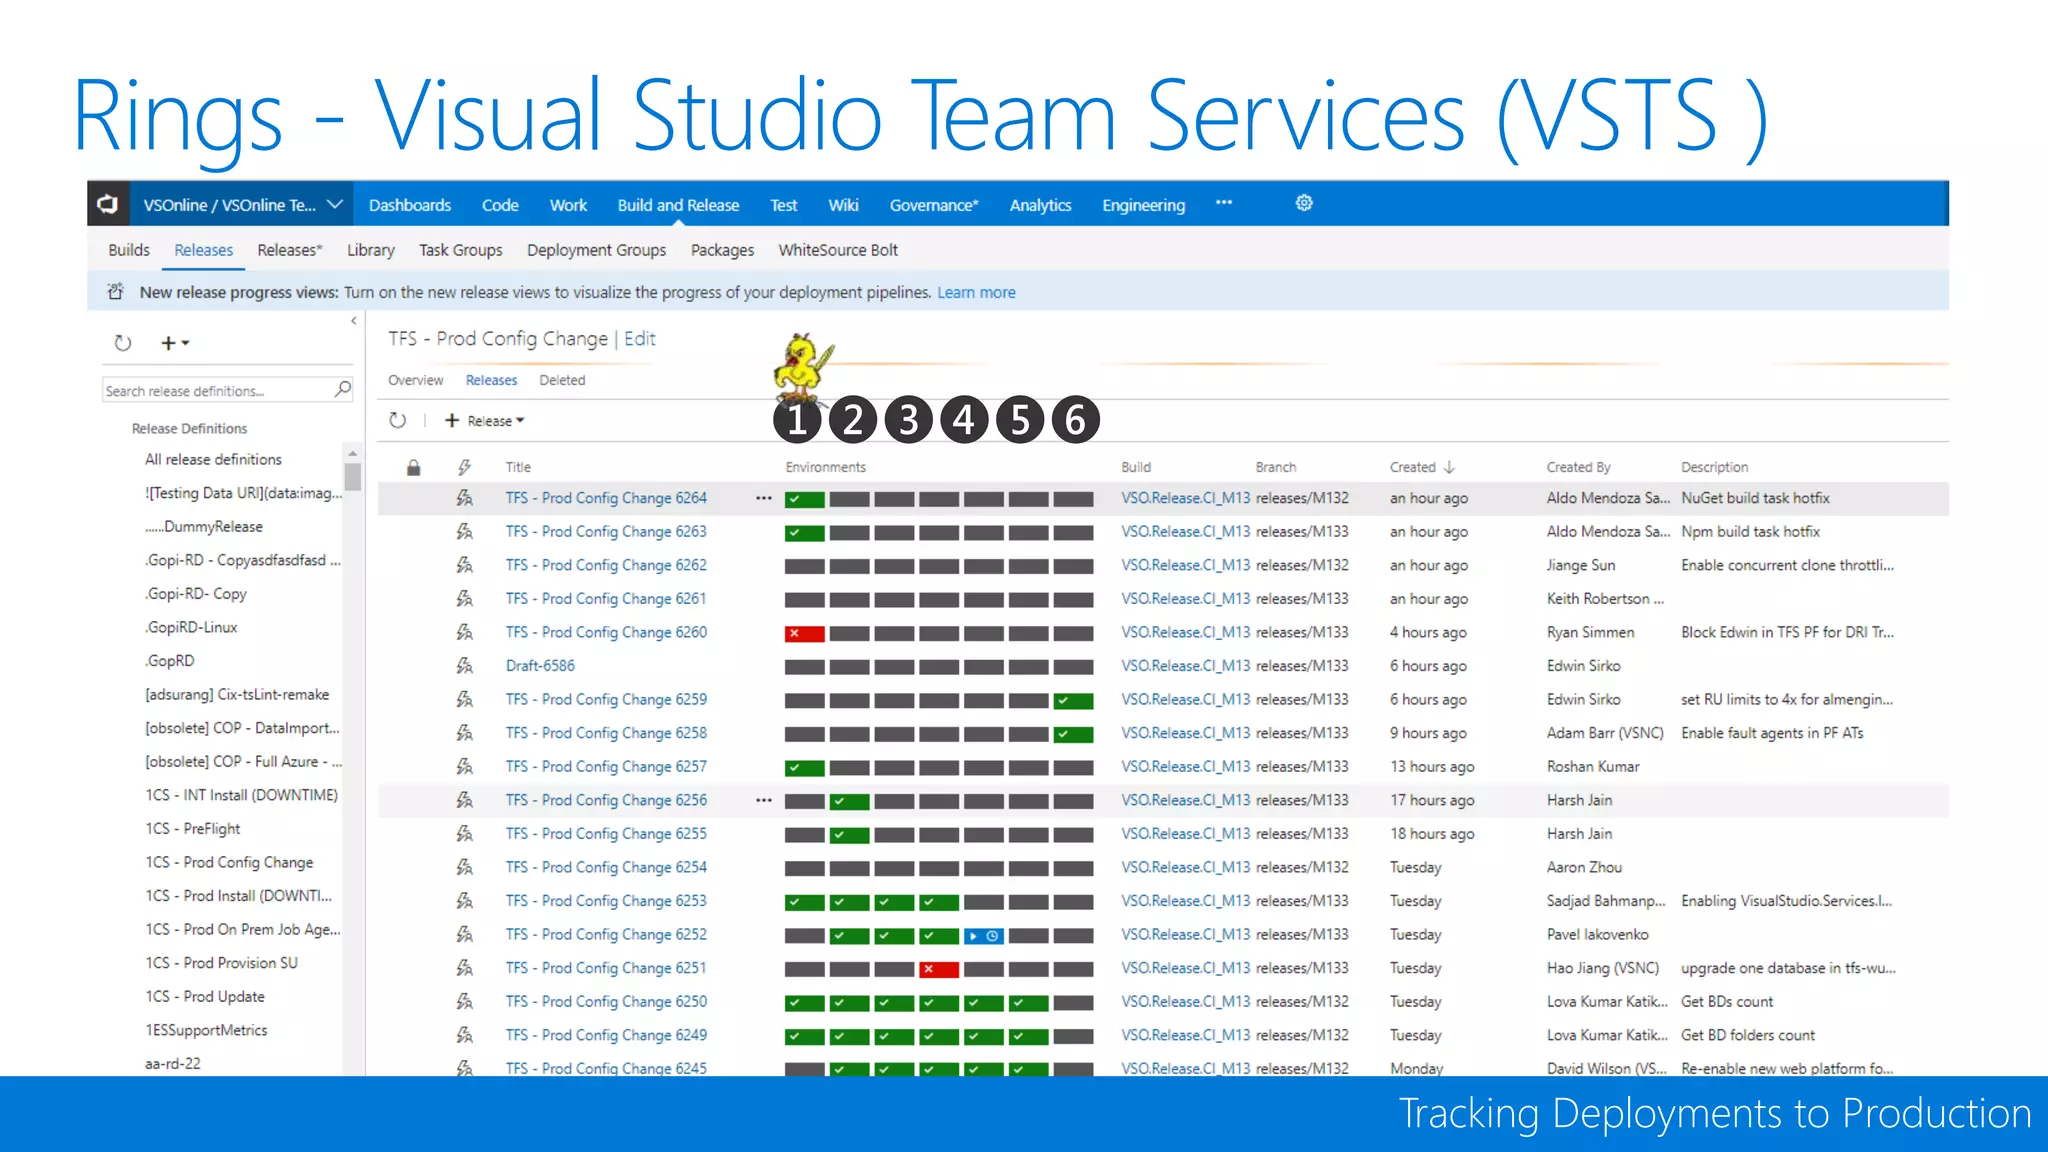Open the WhiteSource Bolt tab
The width and height of the screenshot is (2048, 1152).
point(838,250)
